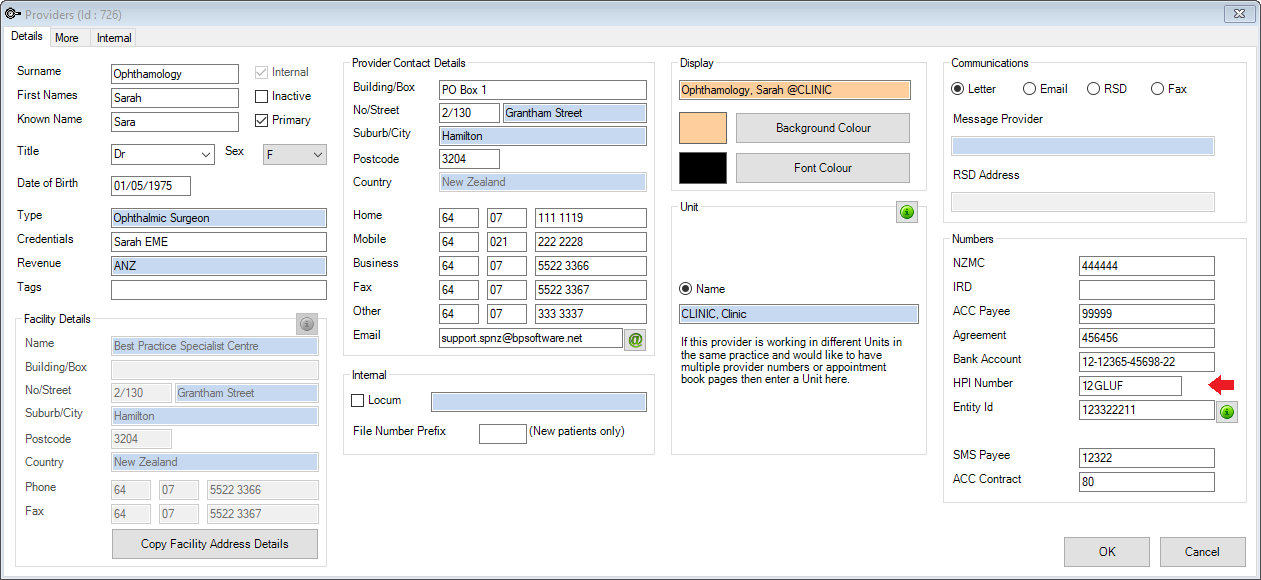Click the Mobile area code field 021
Viewport: 1261px width, 580px height.
507,242
